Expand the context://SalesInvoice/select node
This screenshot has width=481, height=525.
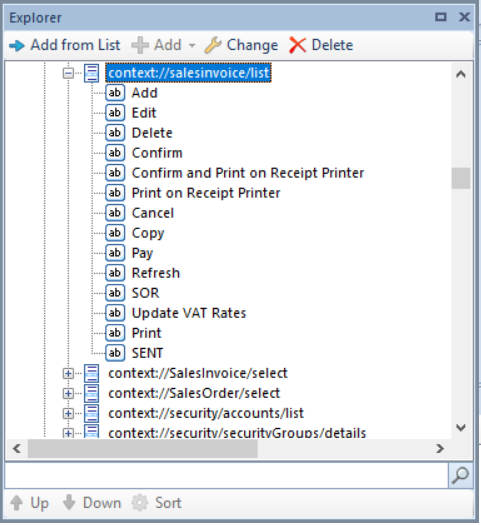(x=68, y=373)
